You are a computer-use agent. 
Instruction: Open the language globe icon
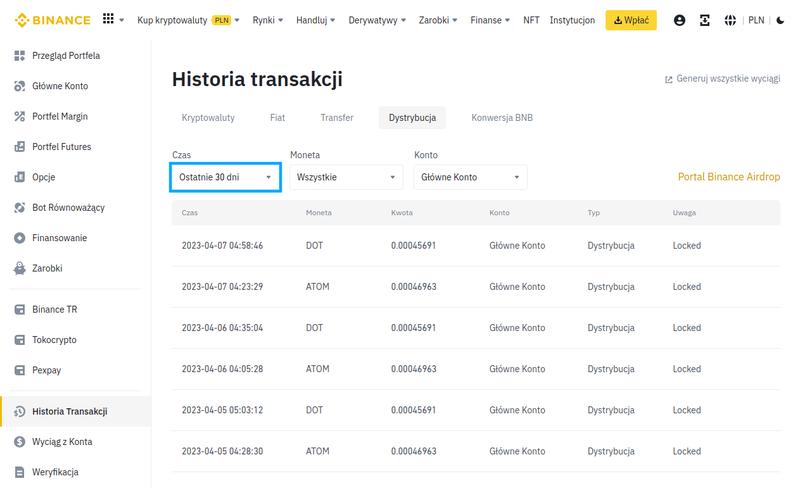(x=730, y=20)
